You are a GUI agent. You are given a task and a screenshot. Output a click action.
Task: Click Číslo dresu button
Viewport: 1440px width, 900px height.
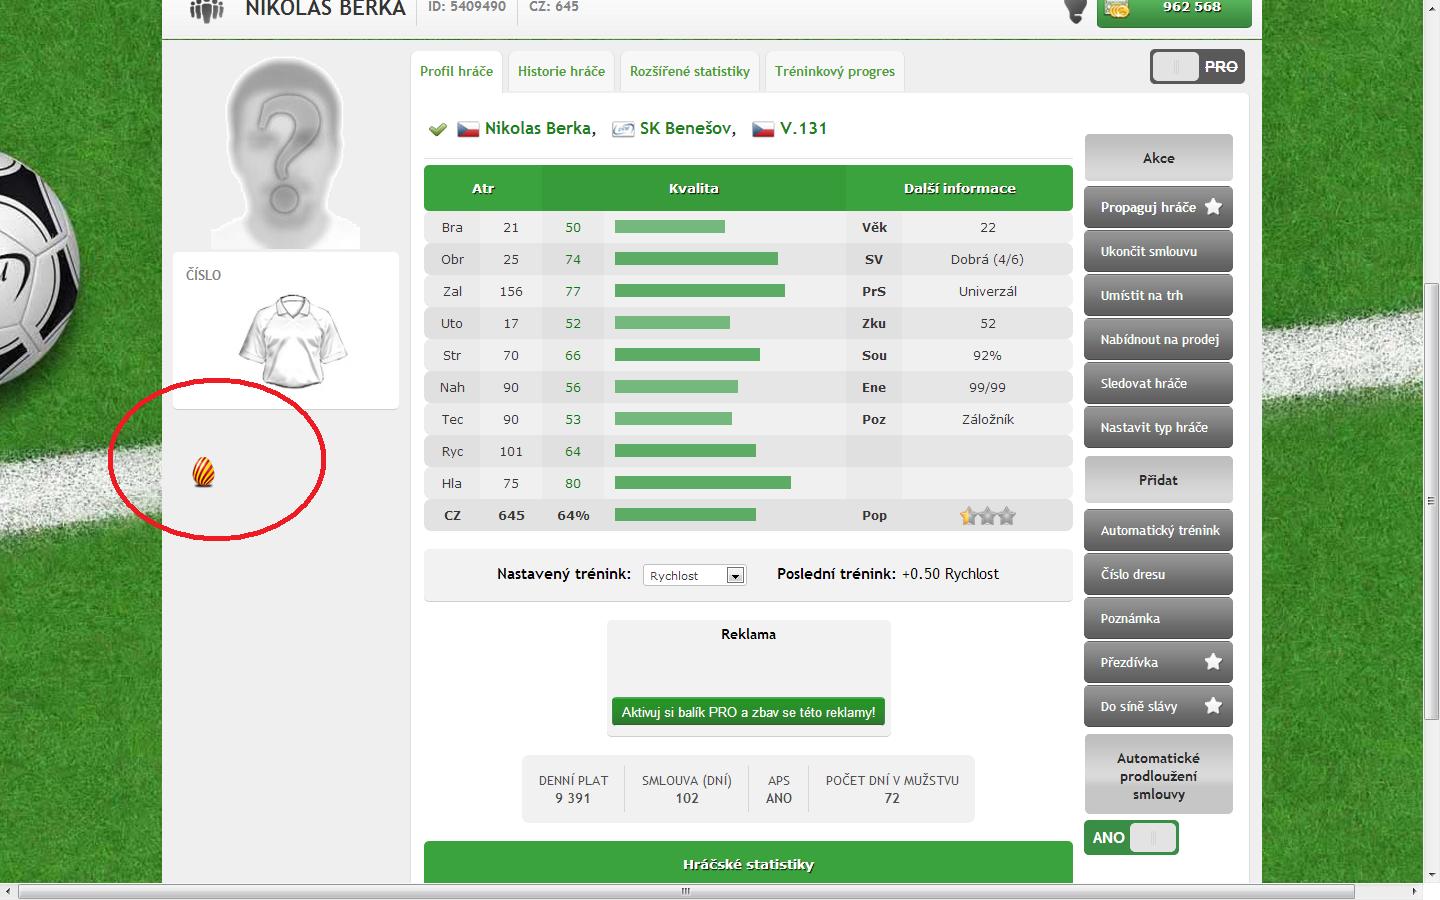(x=1158, y=574)
